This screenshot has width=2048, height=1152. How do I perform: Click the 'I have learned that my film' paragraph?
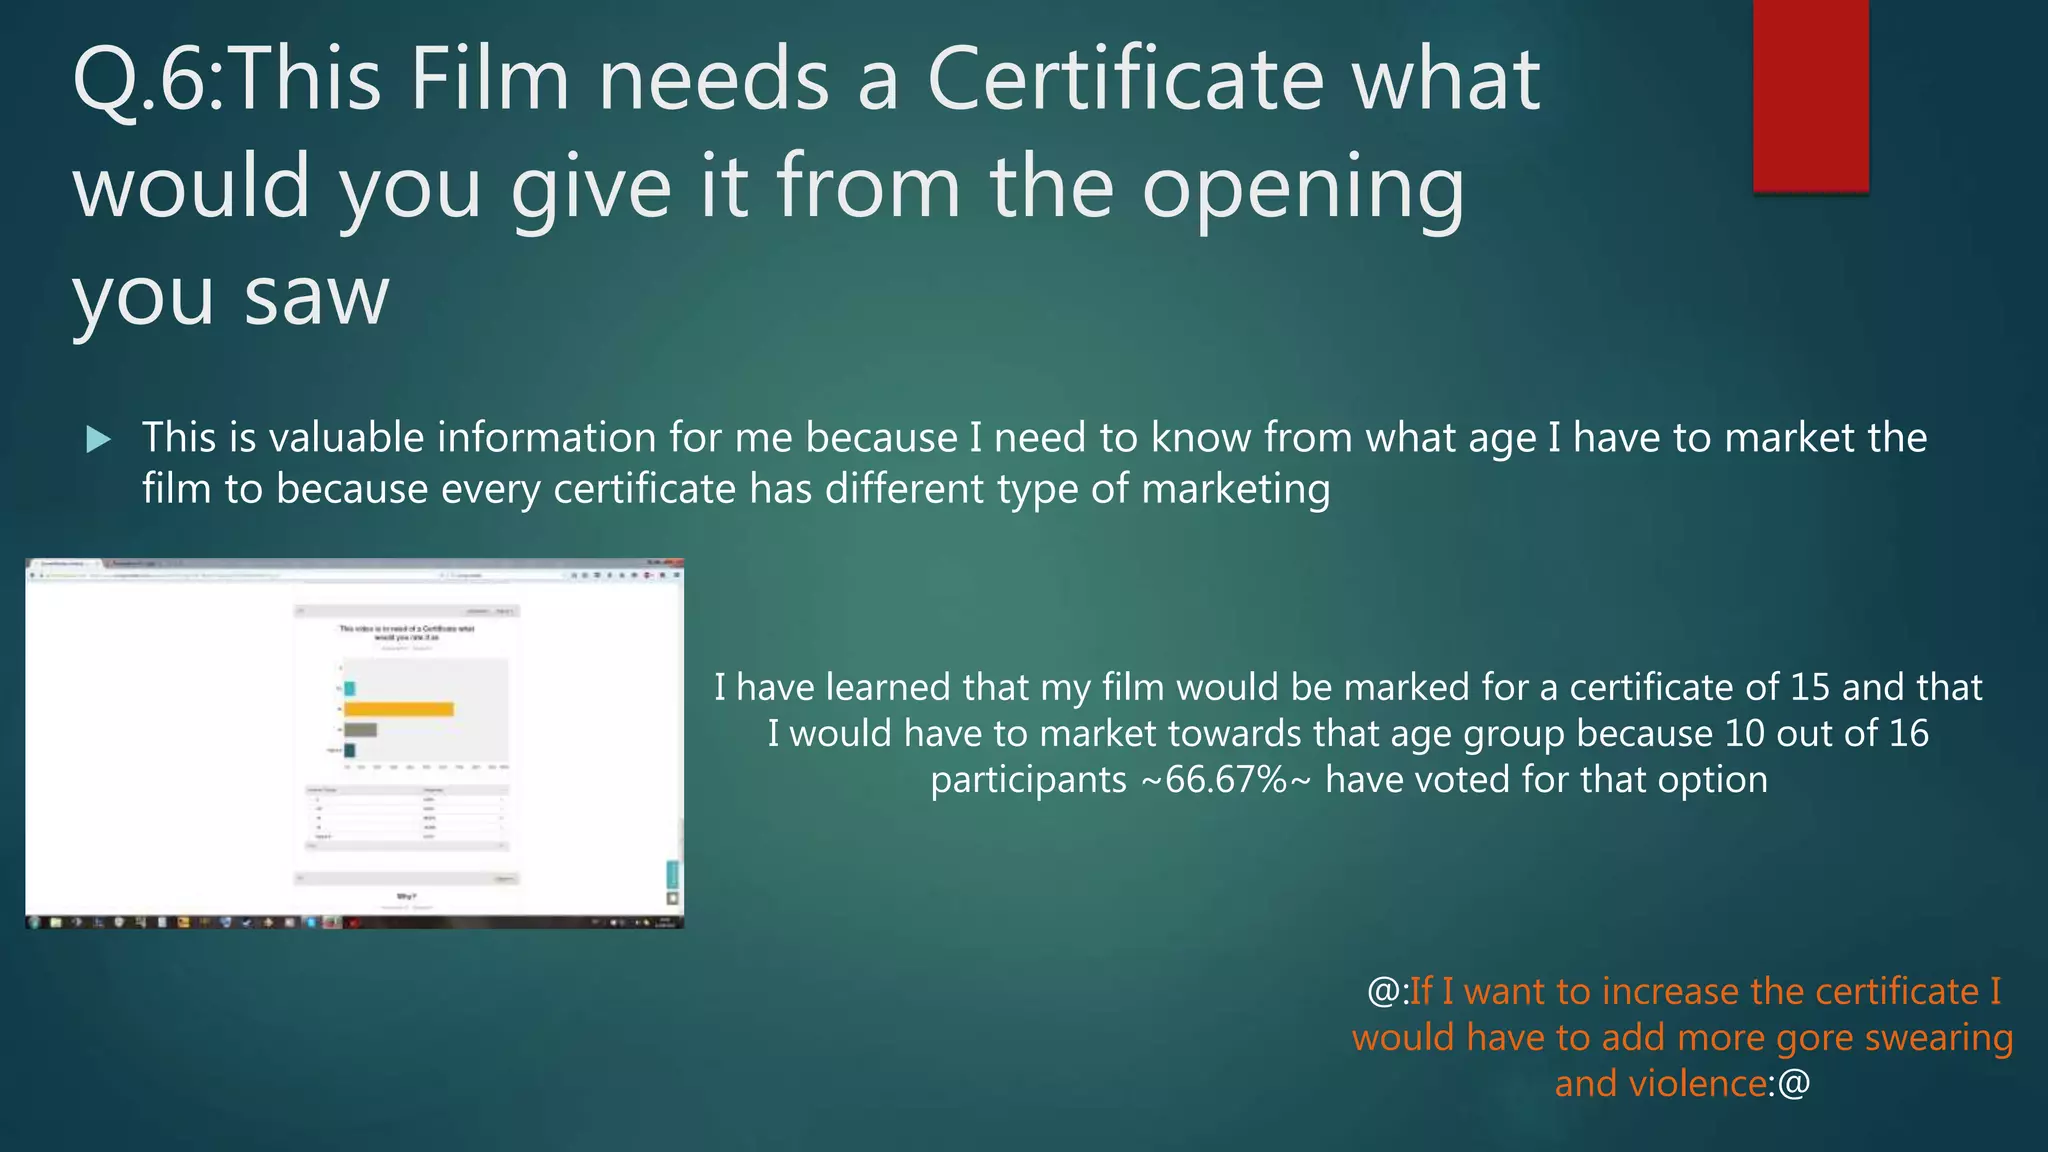click(x=1348, y=733)
